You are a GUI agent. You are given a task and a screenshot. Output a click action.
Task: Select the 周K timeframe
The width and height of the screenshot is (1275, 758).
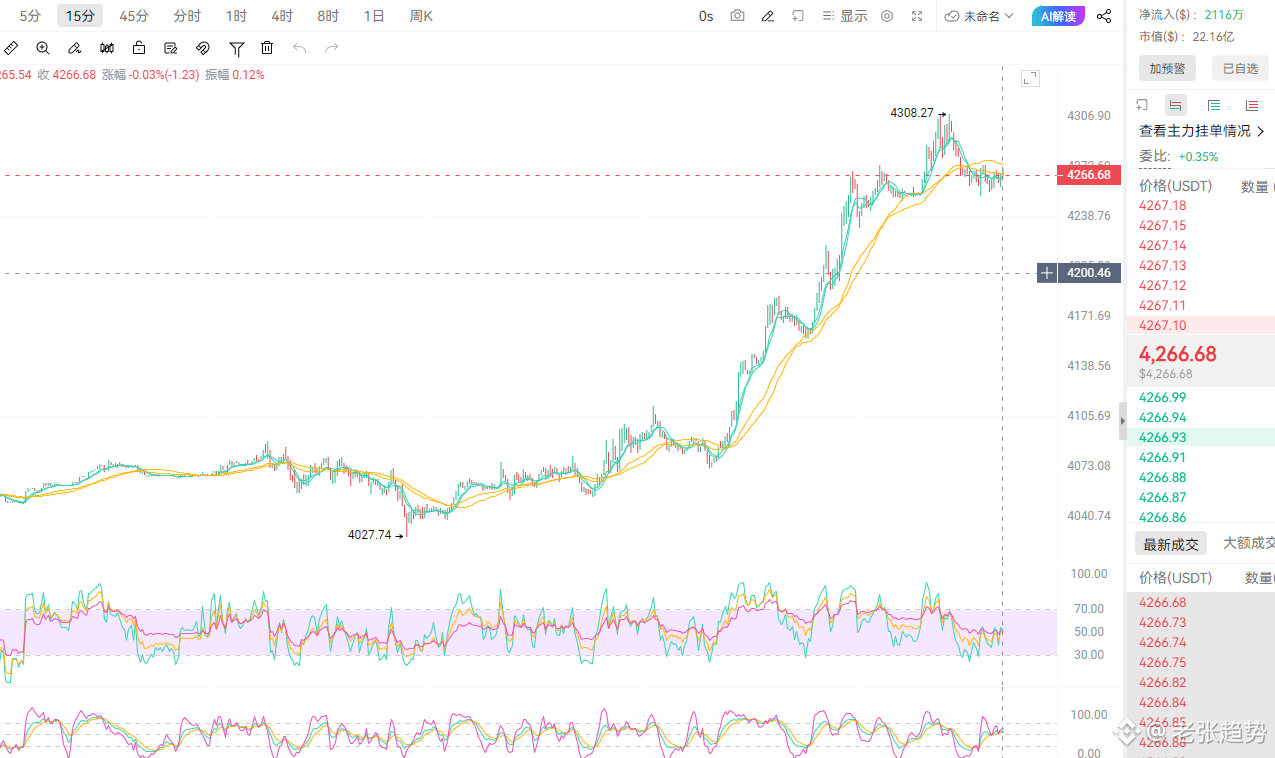click(x=421, y=16)
